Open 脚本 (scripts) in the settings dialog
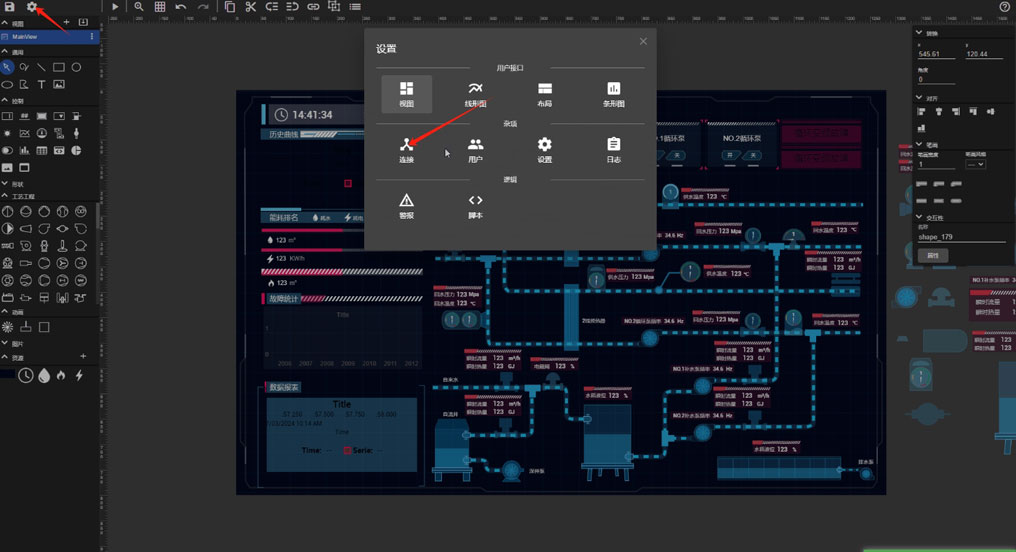 coord(475,206)
